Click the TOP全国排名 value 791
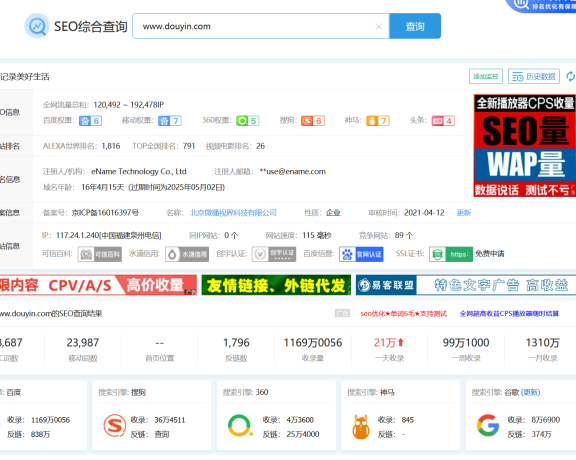Viewport: 576px width, 460px height. [189, 146]
